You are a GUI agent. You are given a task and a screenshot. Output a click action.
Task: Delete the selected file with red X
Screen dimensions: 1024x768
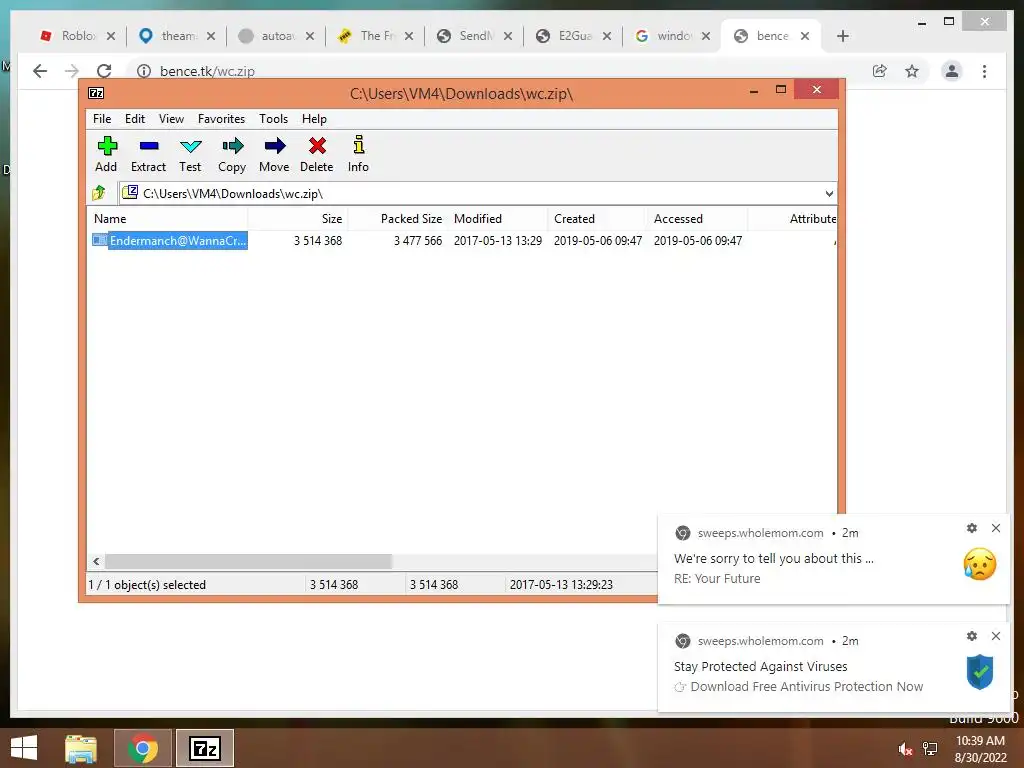(x=317, y=154)
